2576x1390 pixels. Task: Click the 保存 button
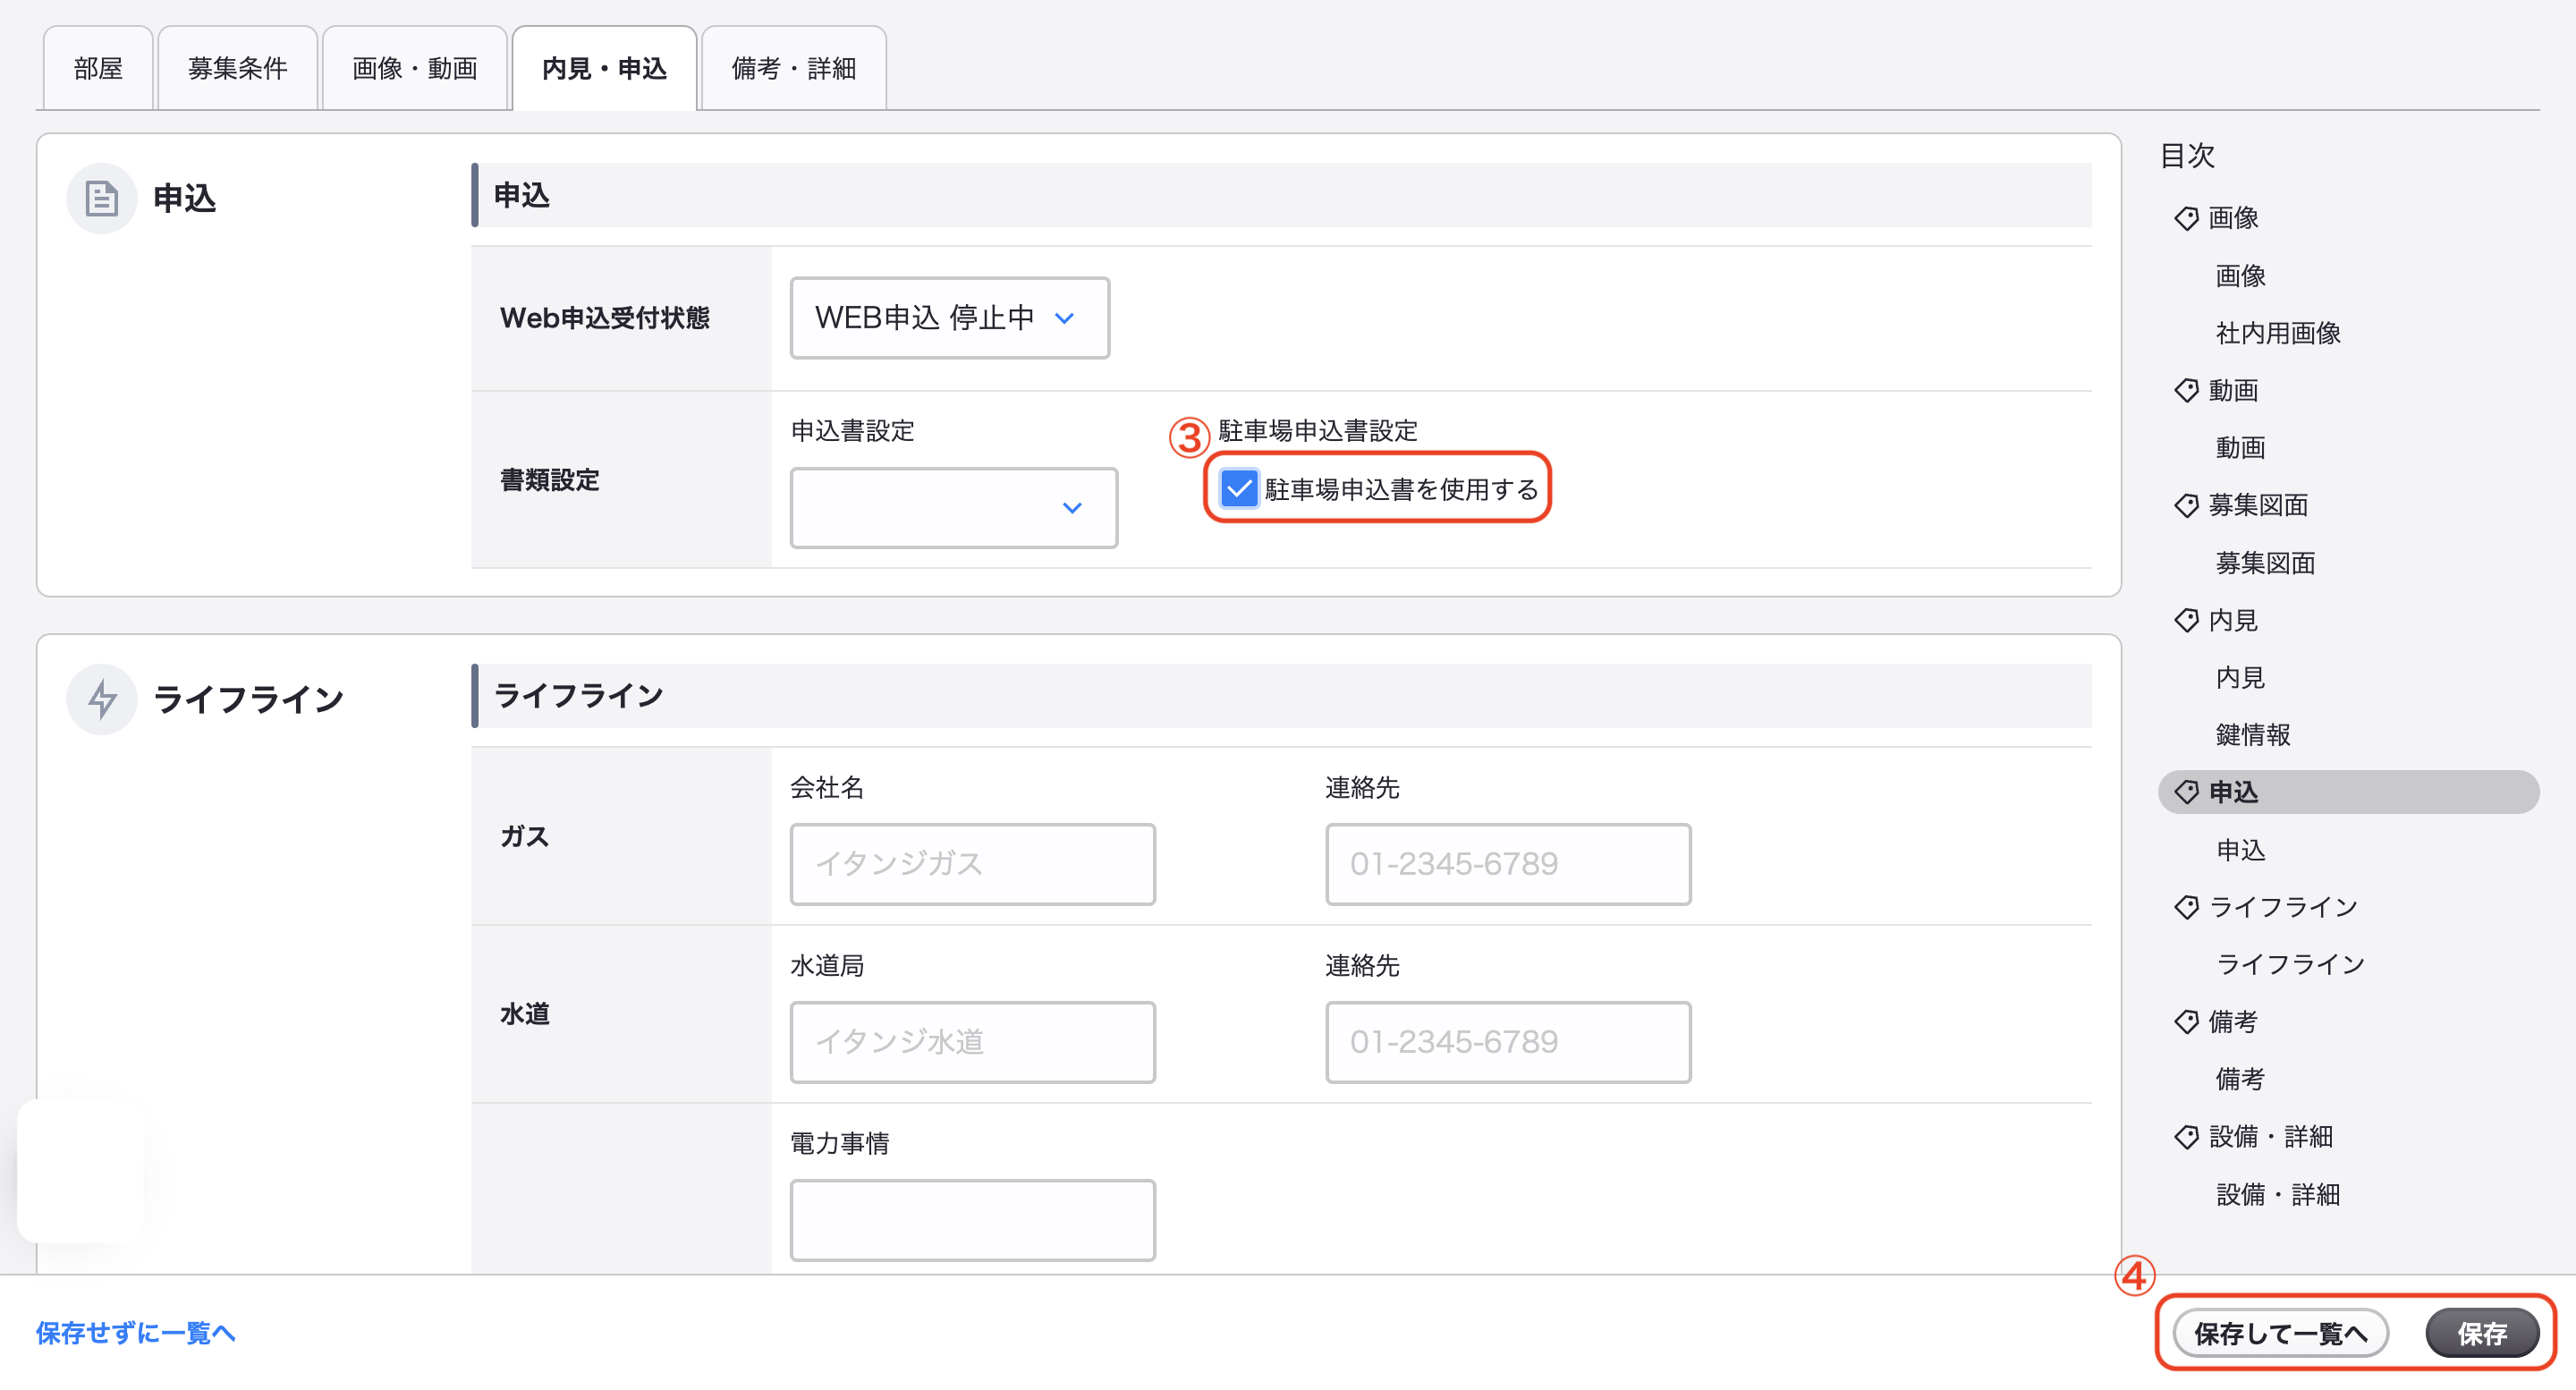coord(2482,1333)
